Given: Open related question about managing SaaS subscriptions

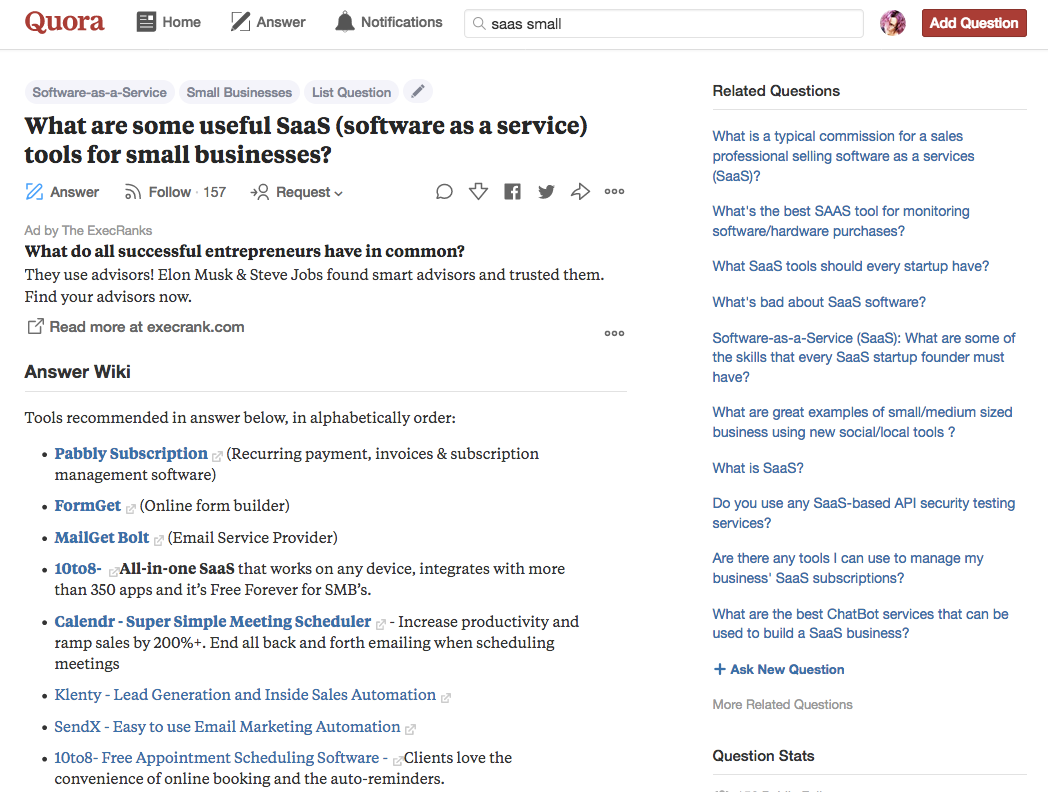Looking at the screenshot, I should pos(848,568).
